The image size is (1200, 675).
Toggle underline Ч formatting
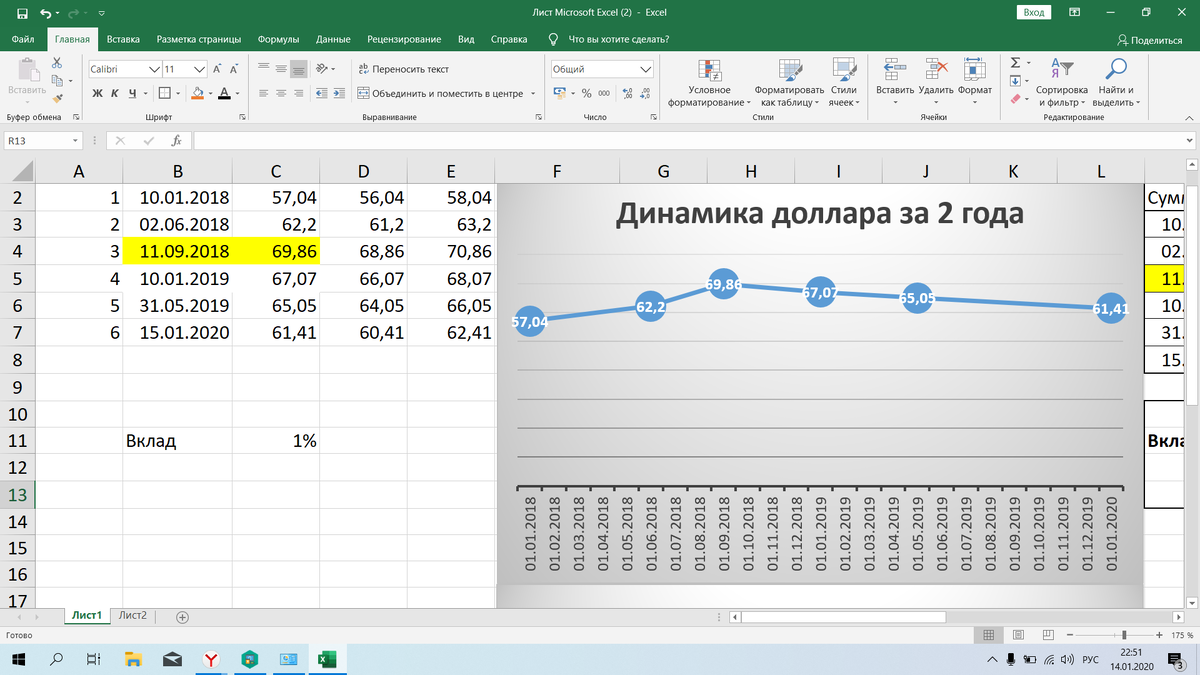coord(132,93)
